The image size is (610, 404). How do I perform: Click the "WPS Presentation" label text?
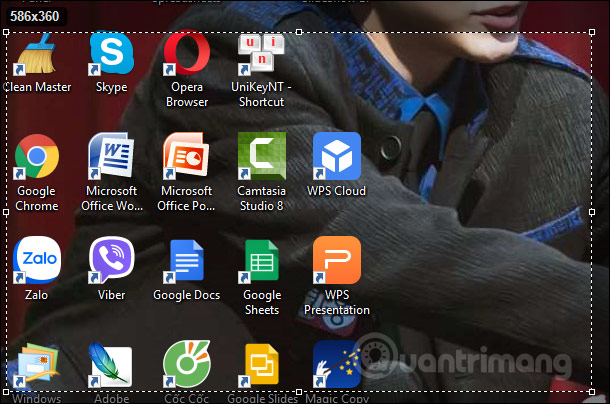tap(337, 302)
